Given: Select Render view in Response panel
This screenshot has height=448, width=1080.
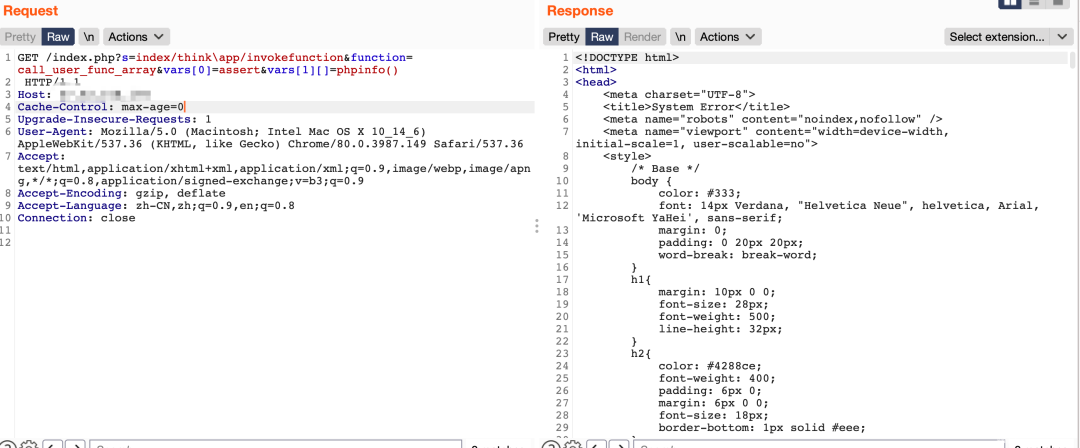Looking at the screenshot, I should coord(643,37).
